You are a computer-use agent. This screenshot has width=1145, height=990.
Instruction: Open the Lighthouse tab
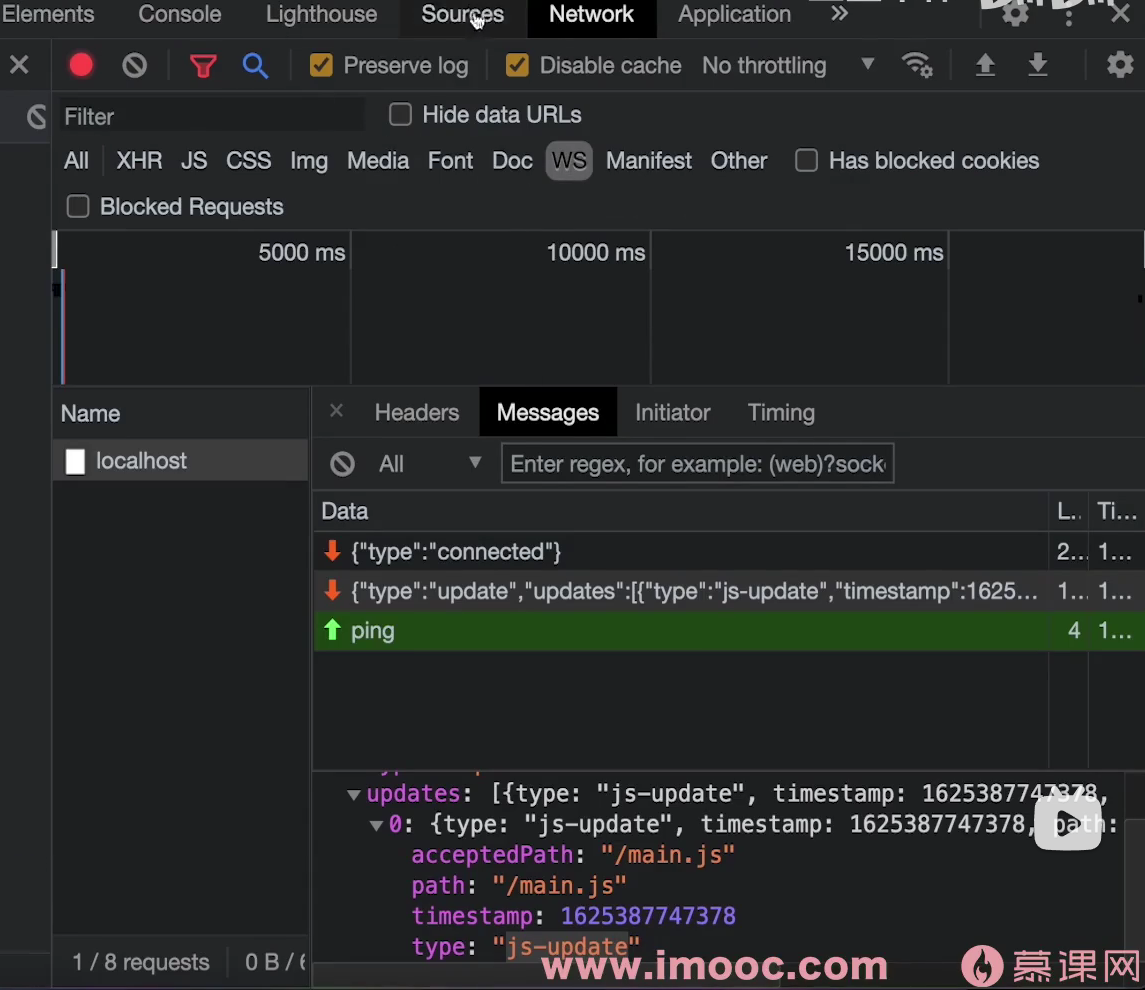[321, 14]
